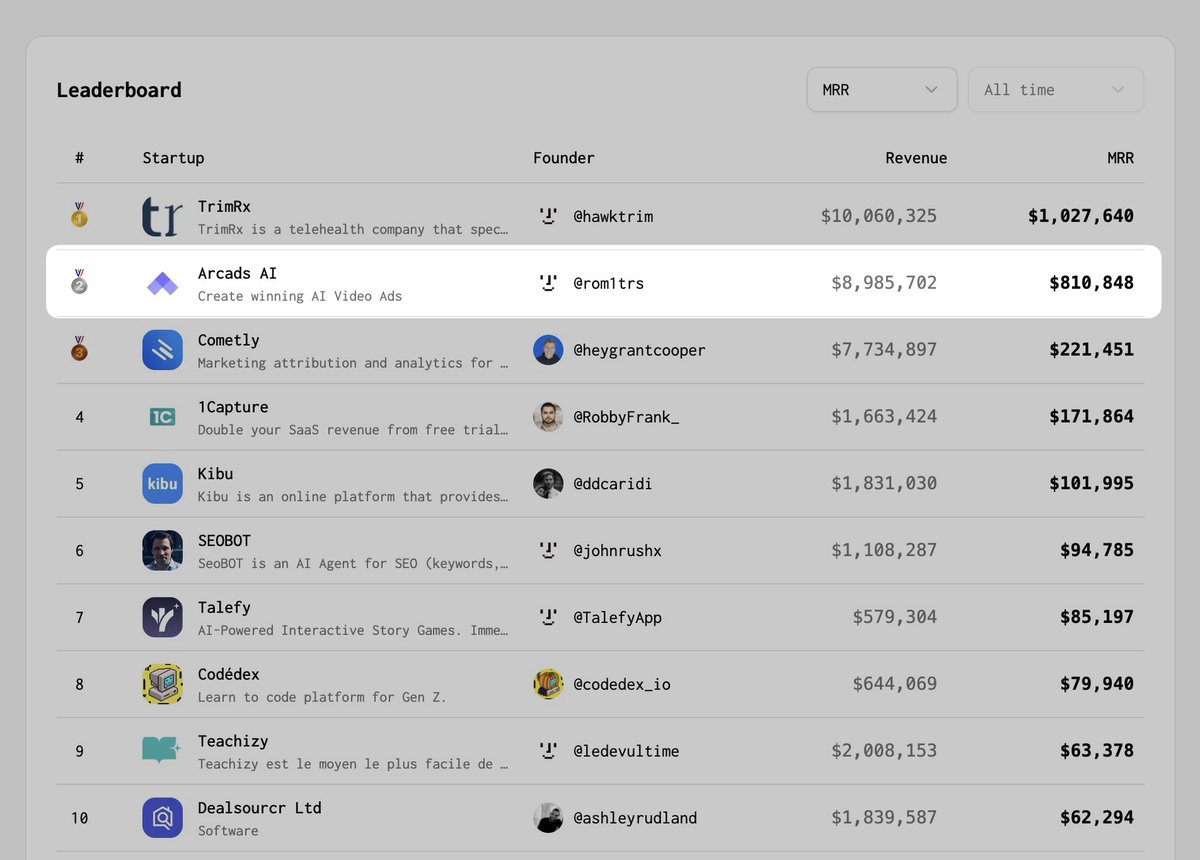Open the Dealsourcr Ltd startup name
Screen dimensions: 1200x860
[260, 808]
